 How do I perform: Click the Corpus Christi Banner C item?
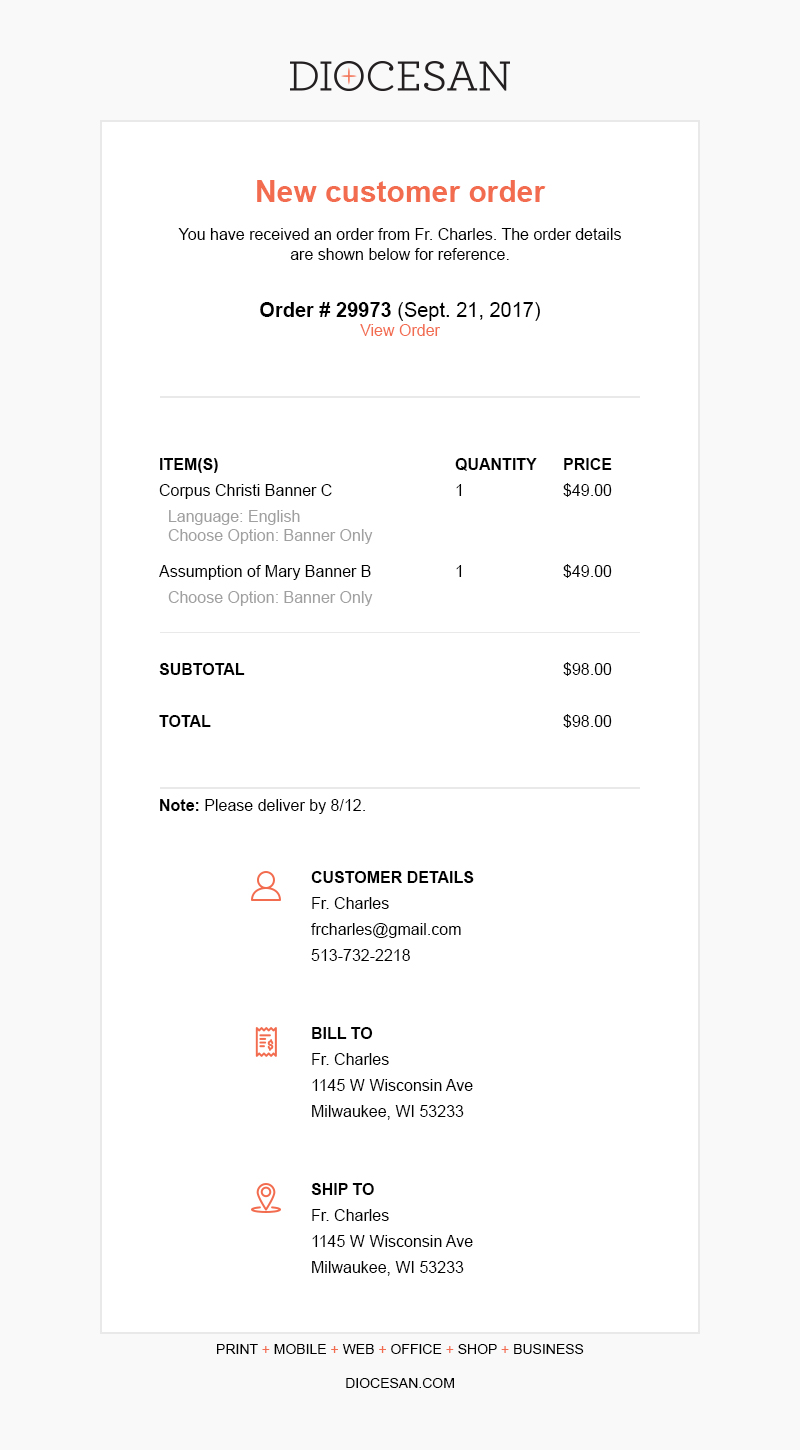pos(245,491)
